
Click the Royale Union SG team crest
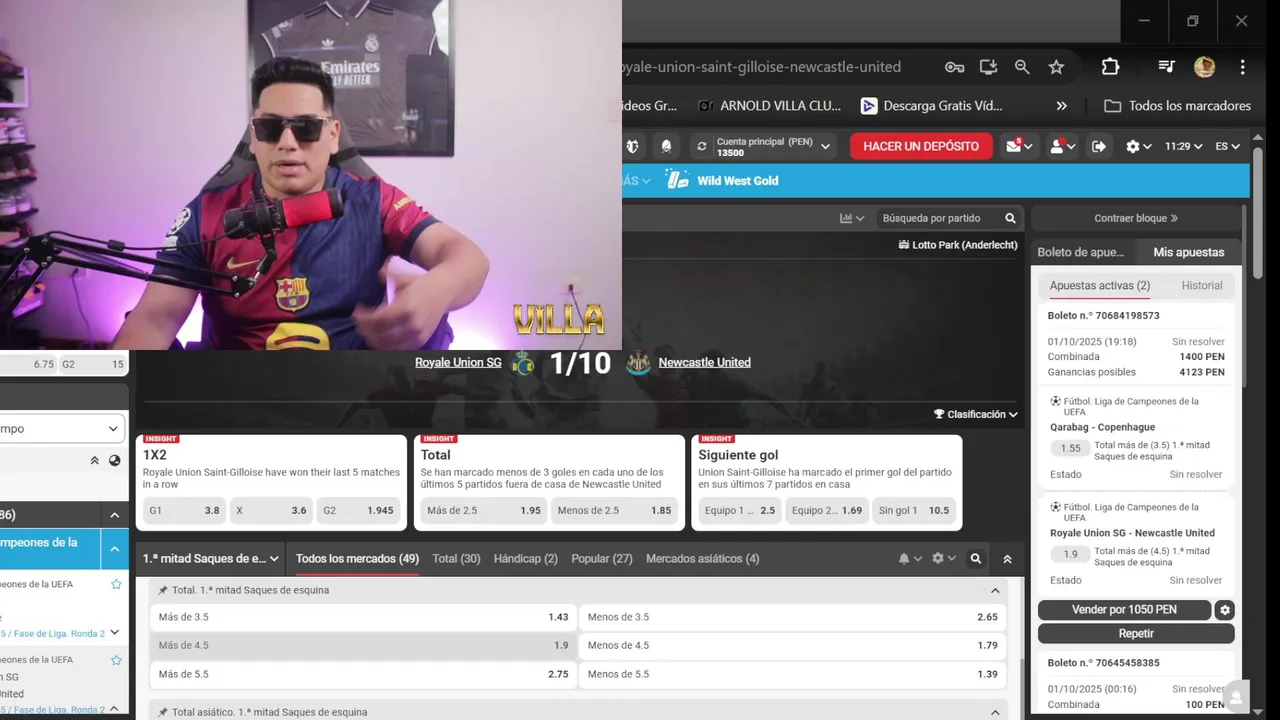[x=523, y=363]
